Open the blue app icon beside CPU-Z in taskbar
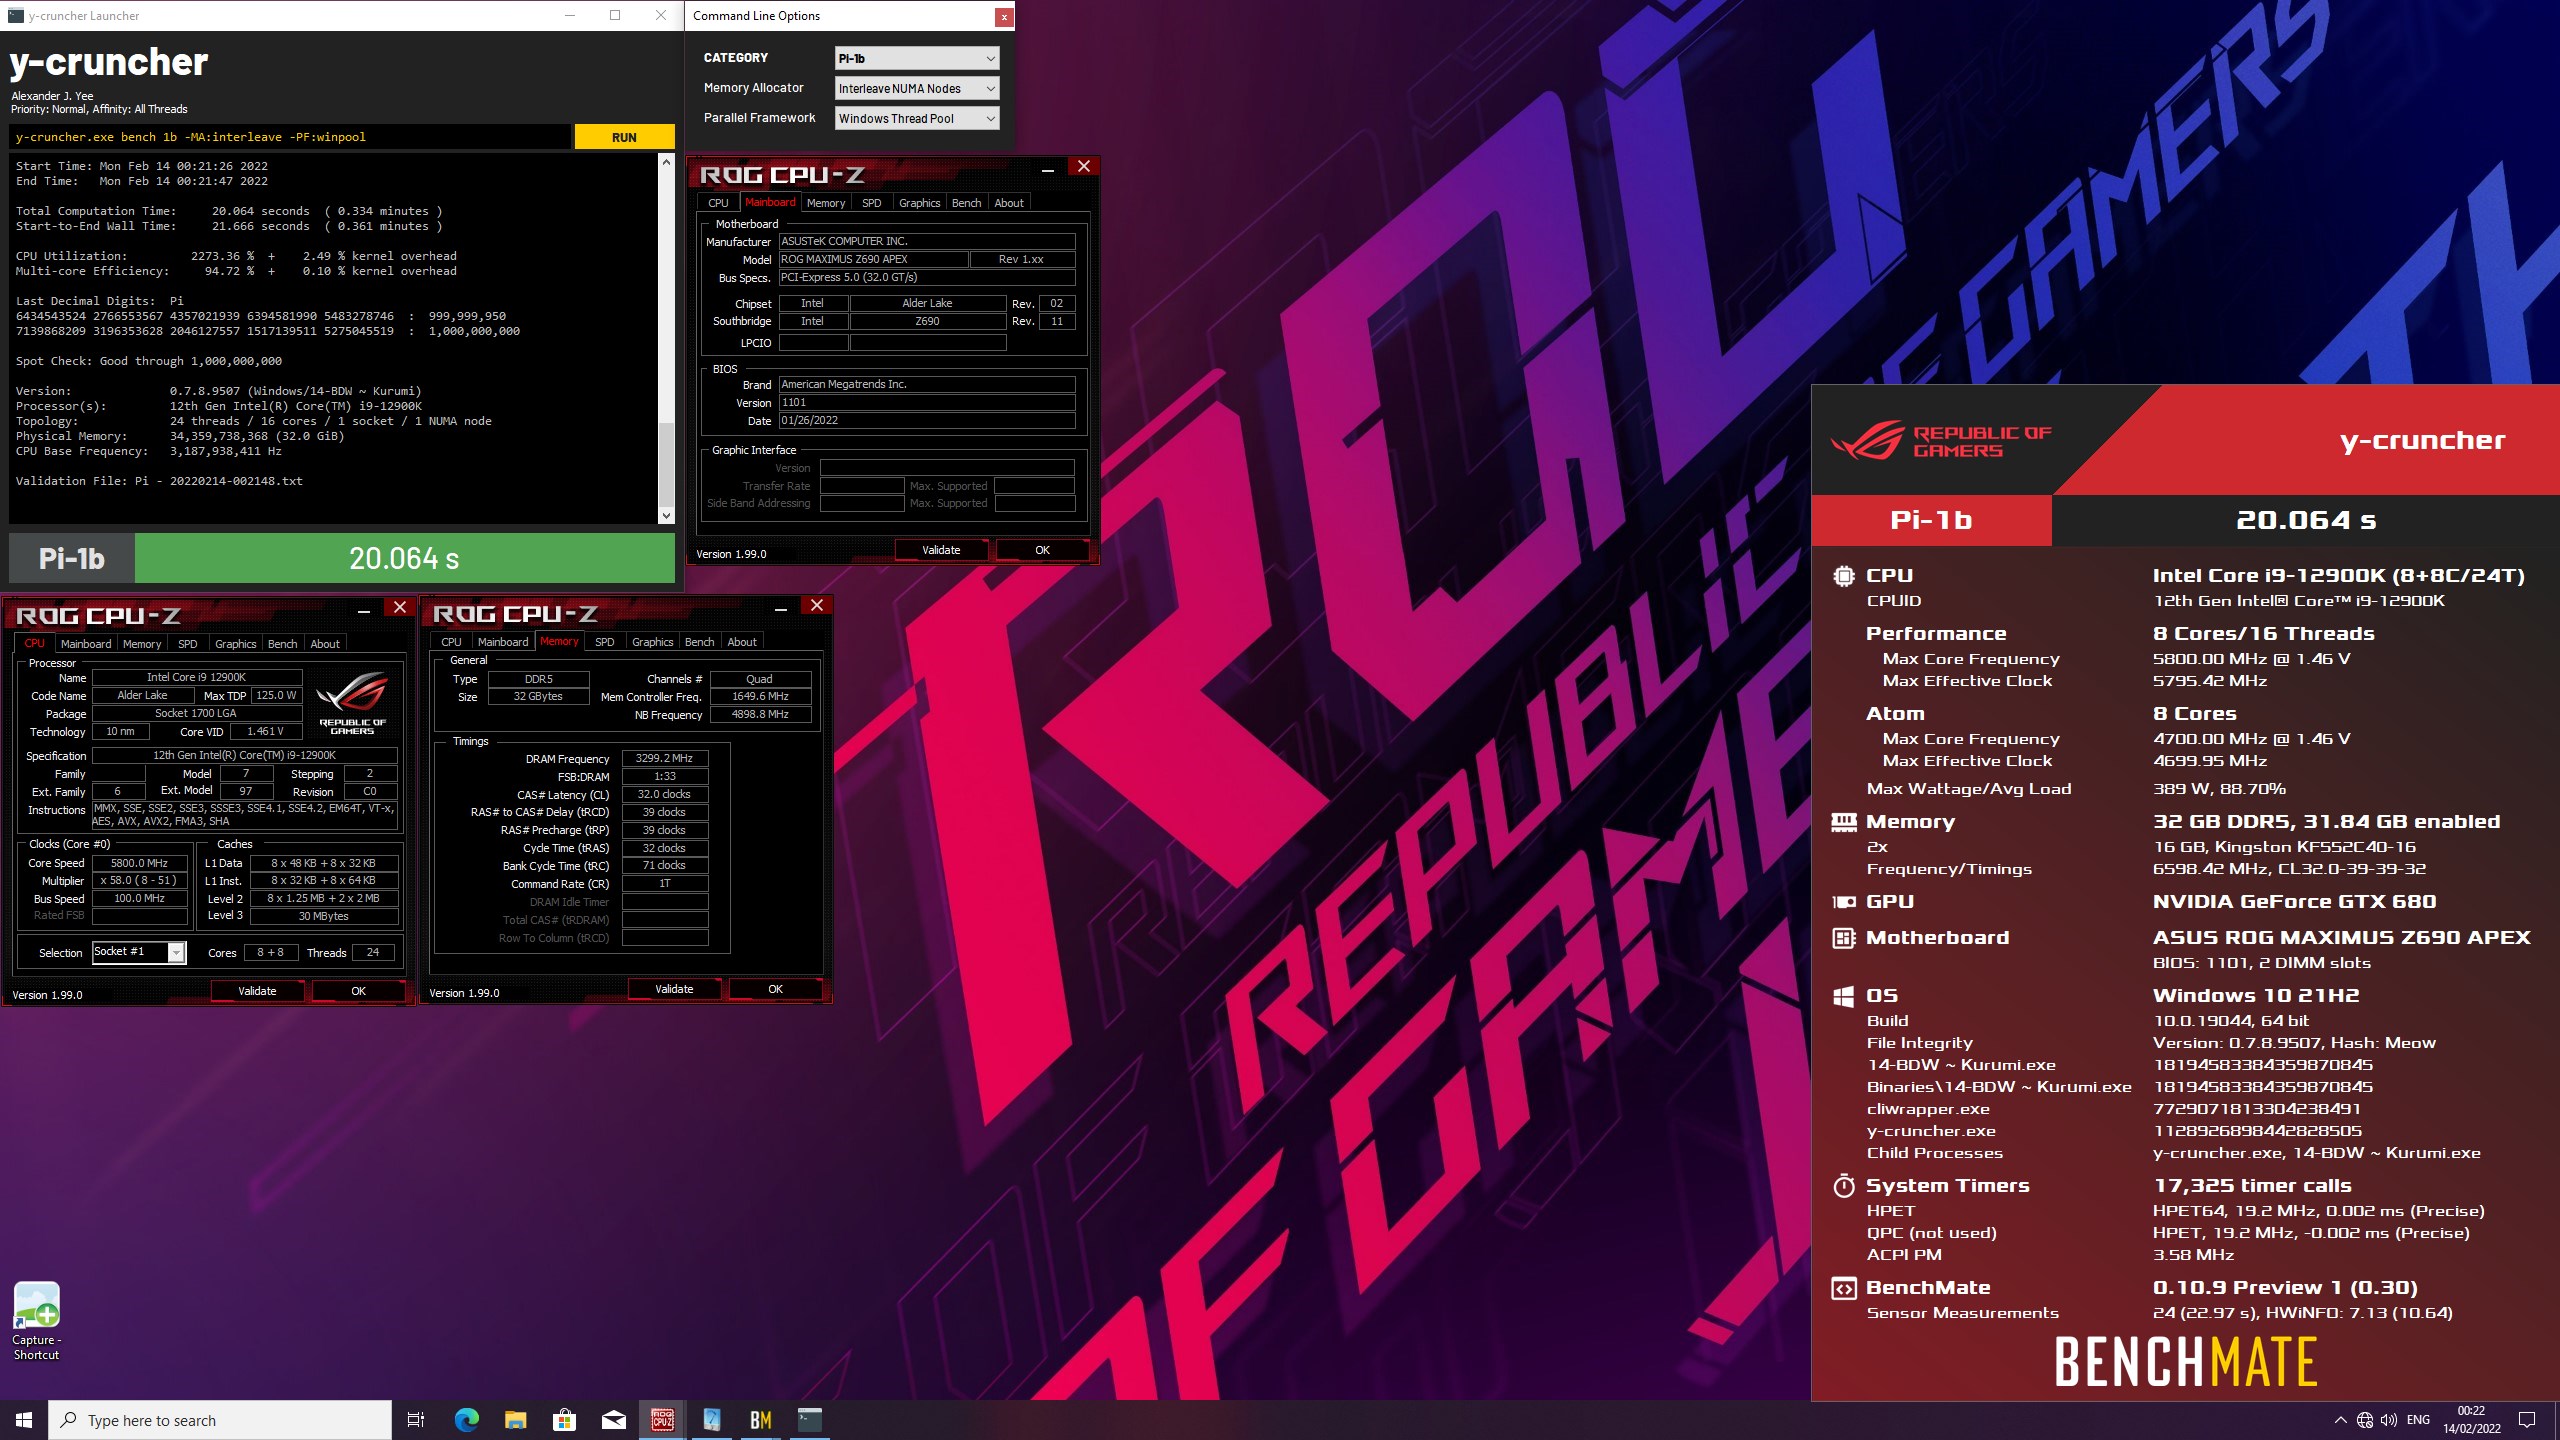 pos(711,1420)
